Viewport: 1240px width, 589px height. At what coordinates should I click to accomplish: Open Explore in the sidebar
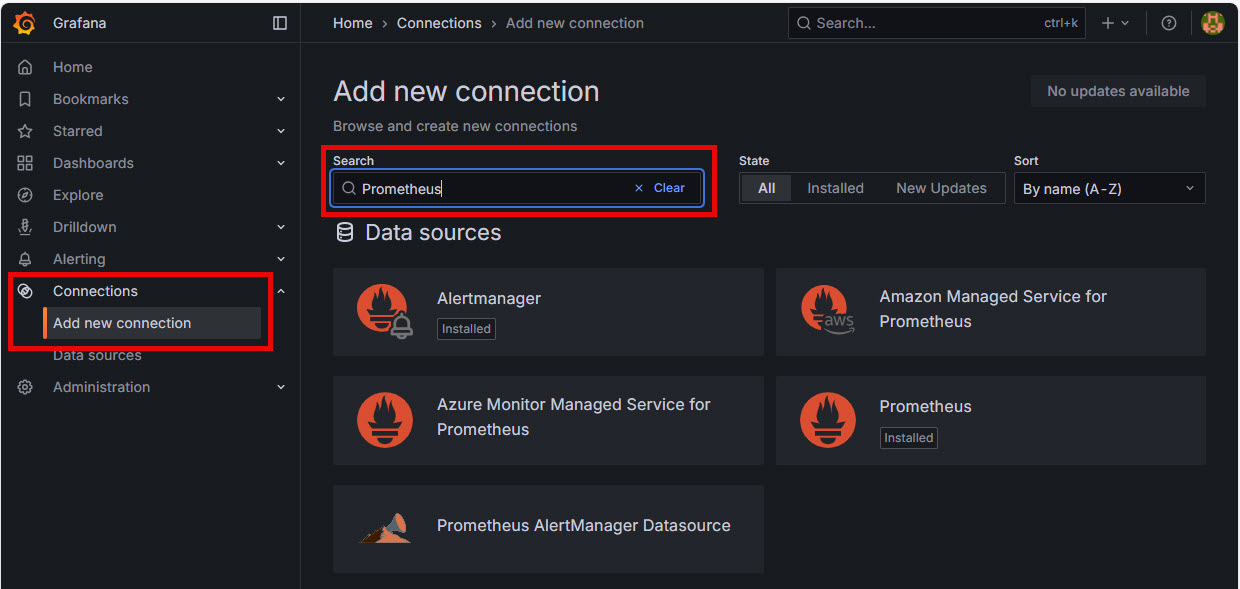pyautogui.click(x=78, y=195)
